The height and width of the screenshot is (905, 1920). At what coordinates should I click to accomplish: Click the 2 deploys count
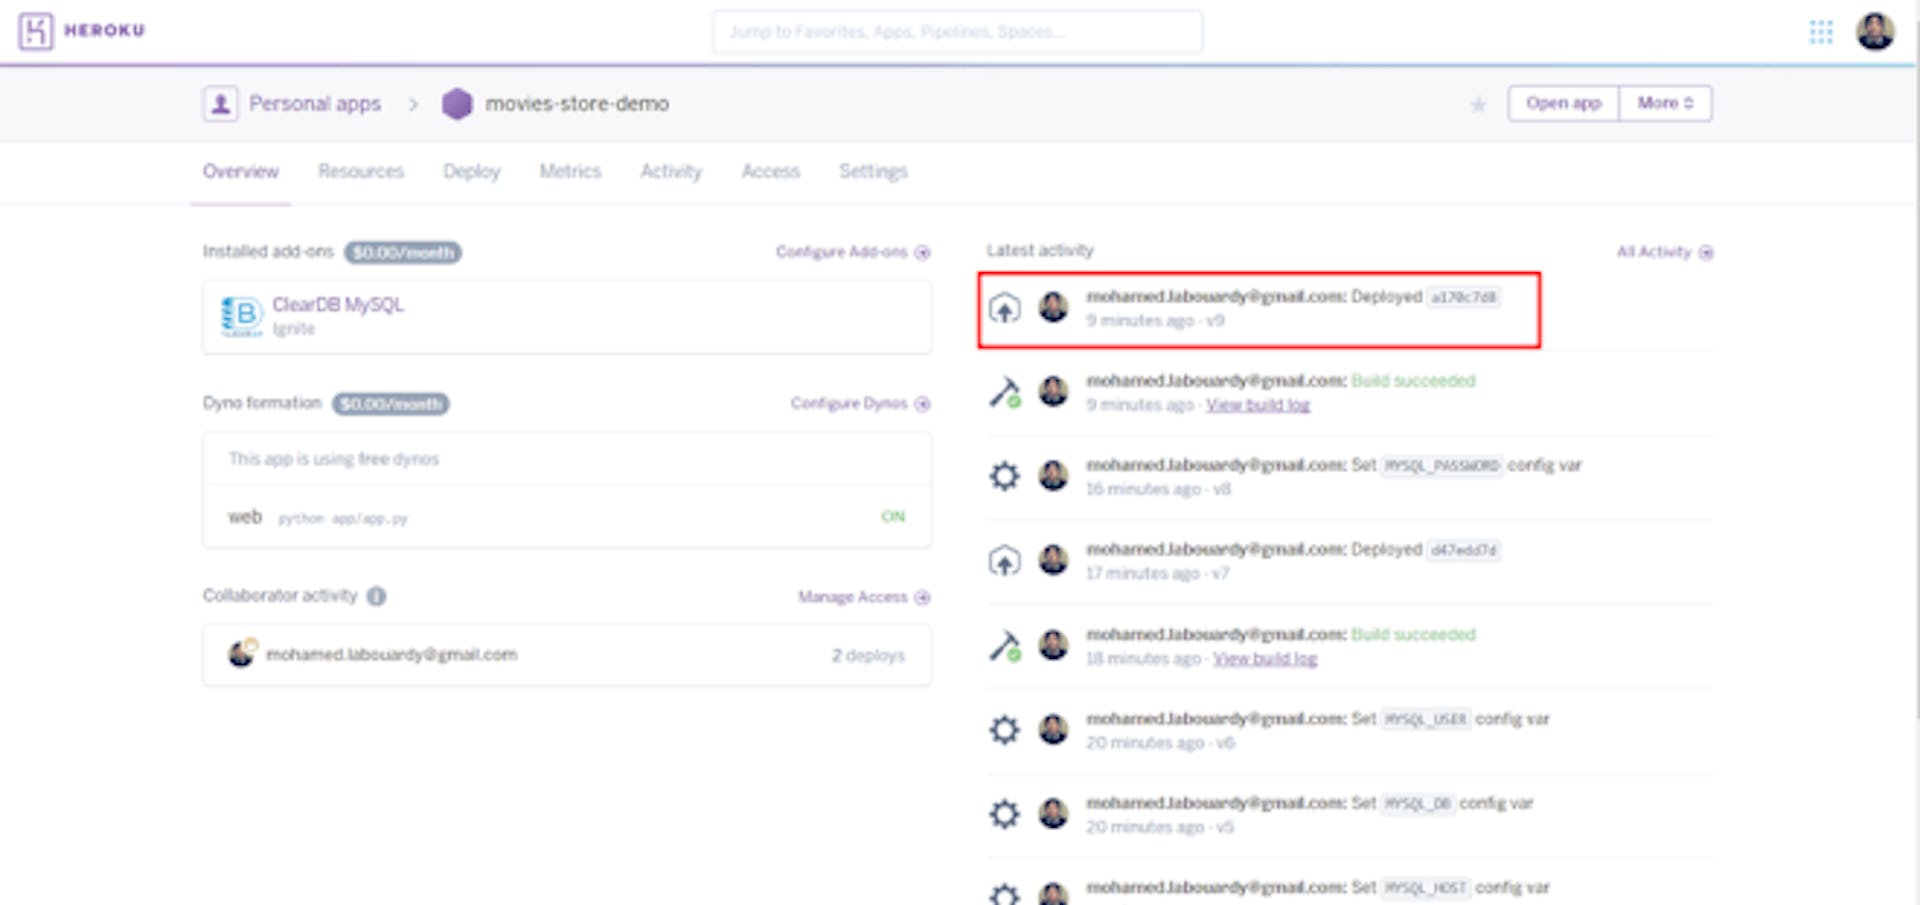click(x=868, y=656)
